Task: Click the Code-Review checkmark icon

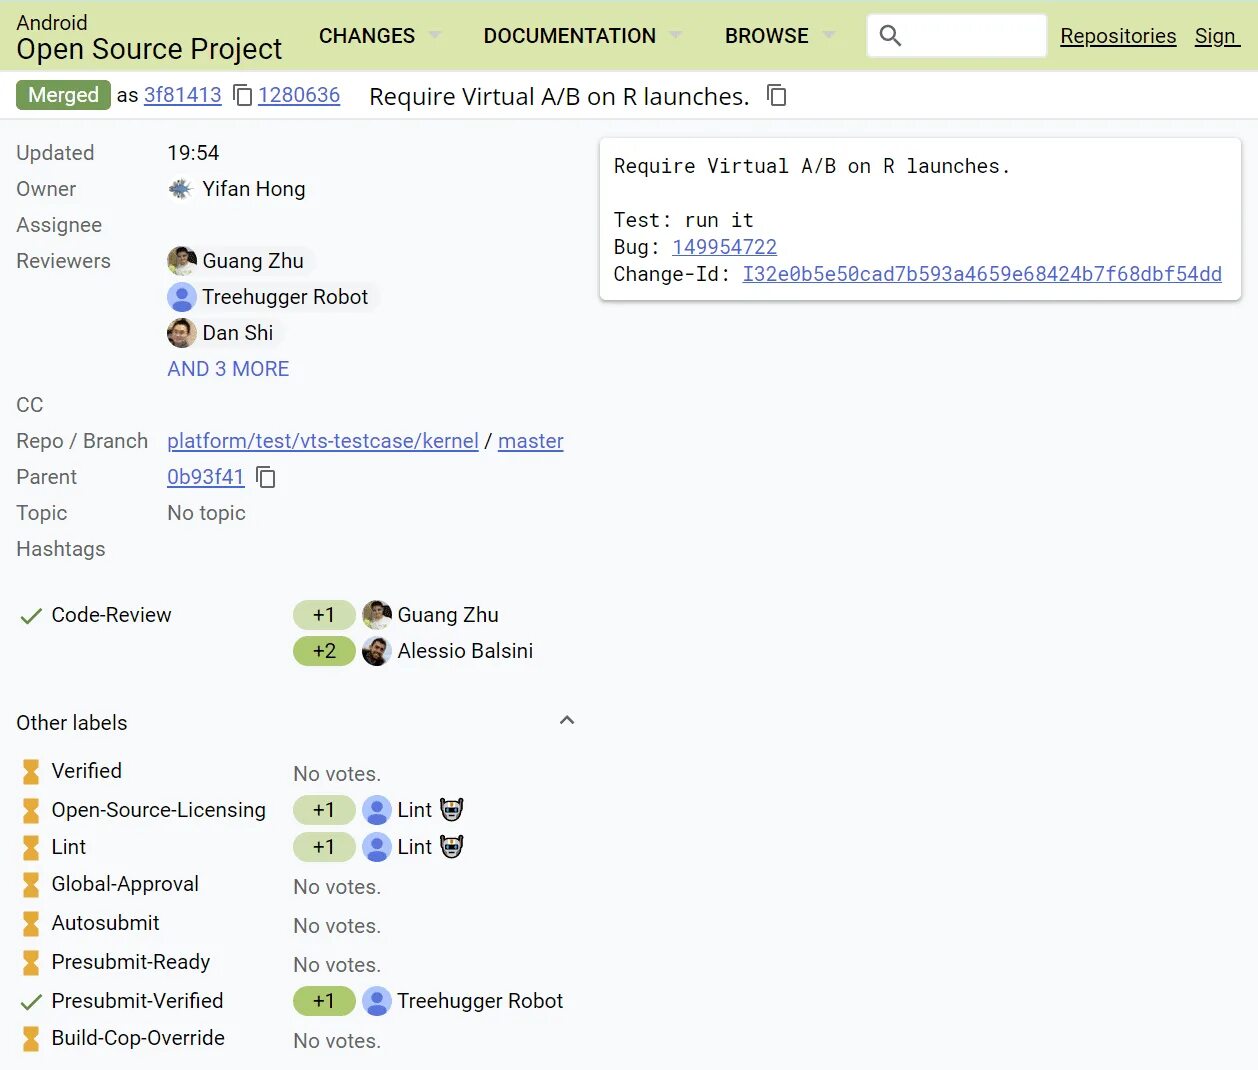Action: [x=31, y=616]
